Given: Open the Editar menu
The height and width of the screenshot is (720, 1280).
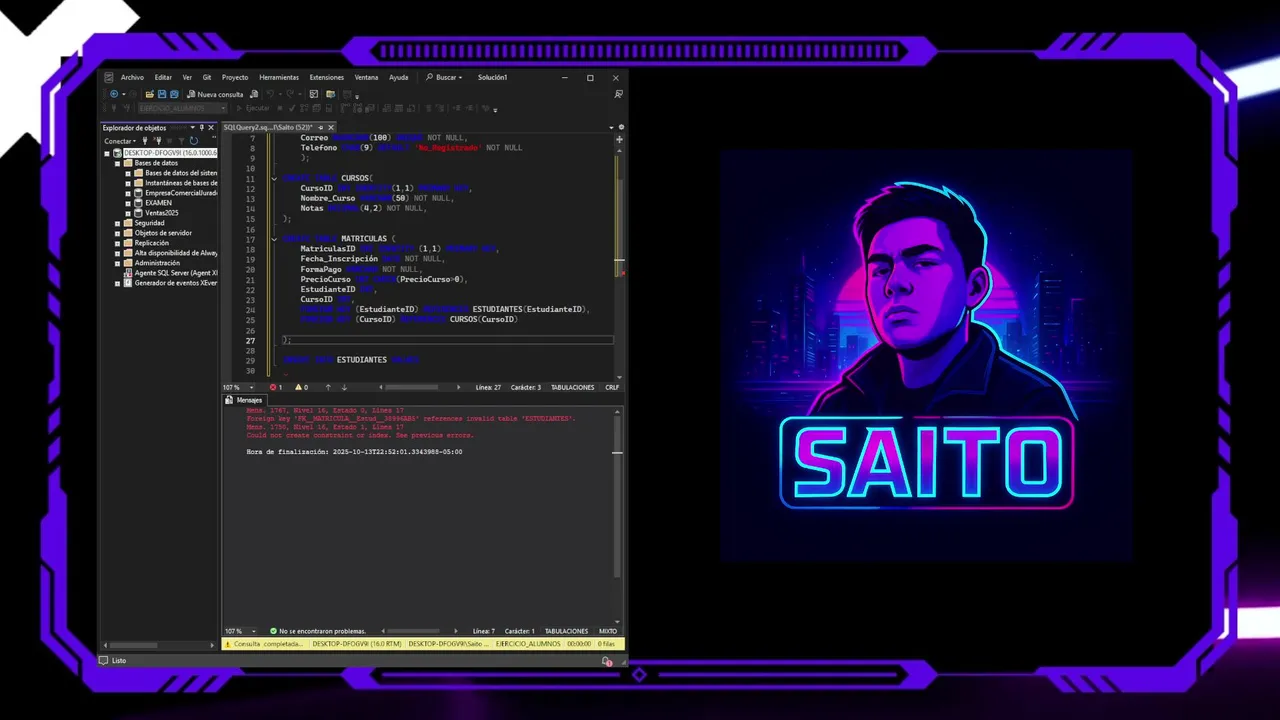Looking at the screenshot, I should pos(163,77).
